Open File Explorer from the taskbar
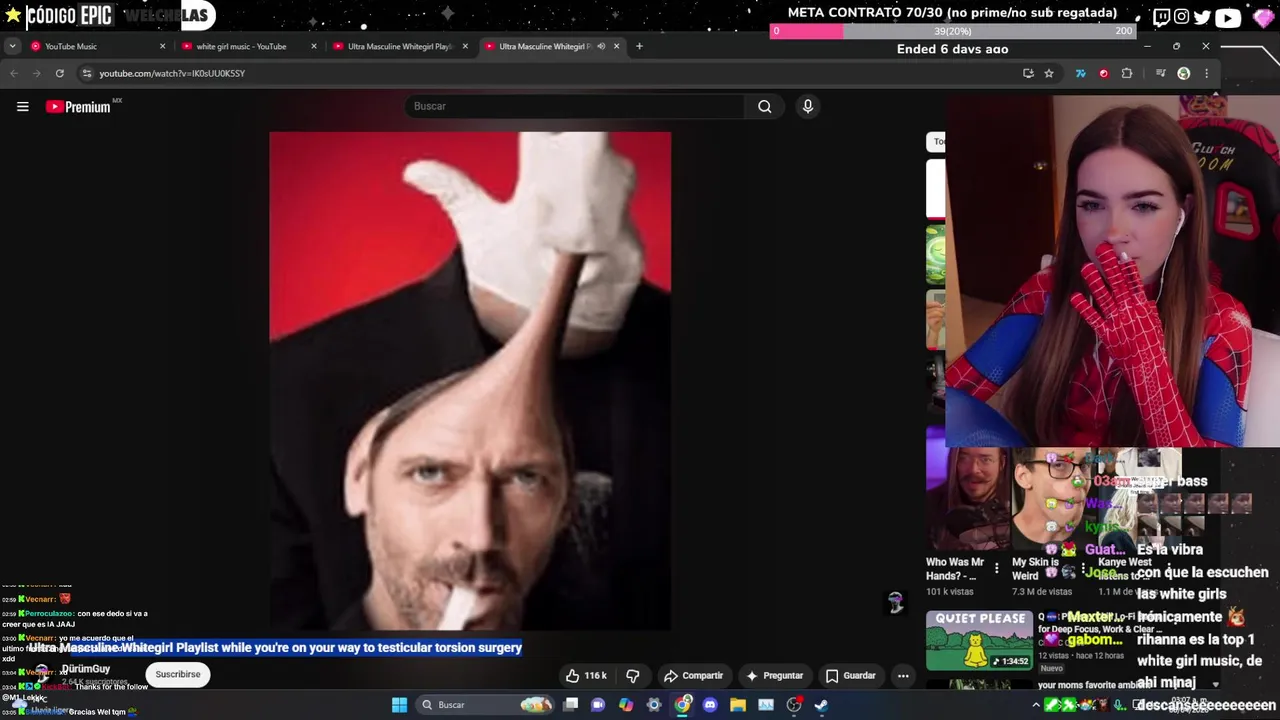 pyautogui.click(x=738, y=705)
